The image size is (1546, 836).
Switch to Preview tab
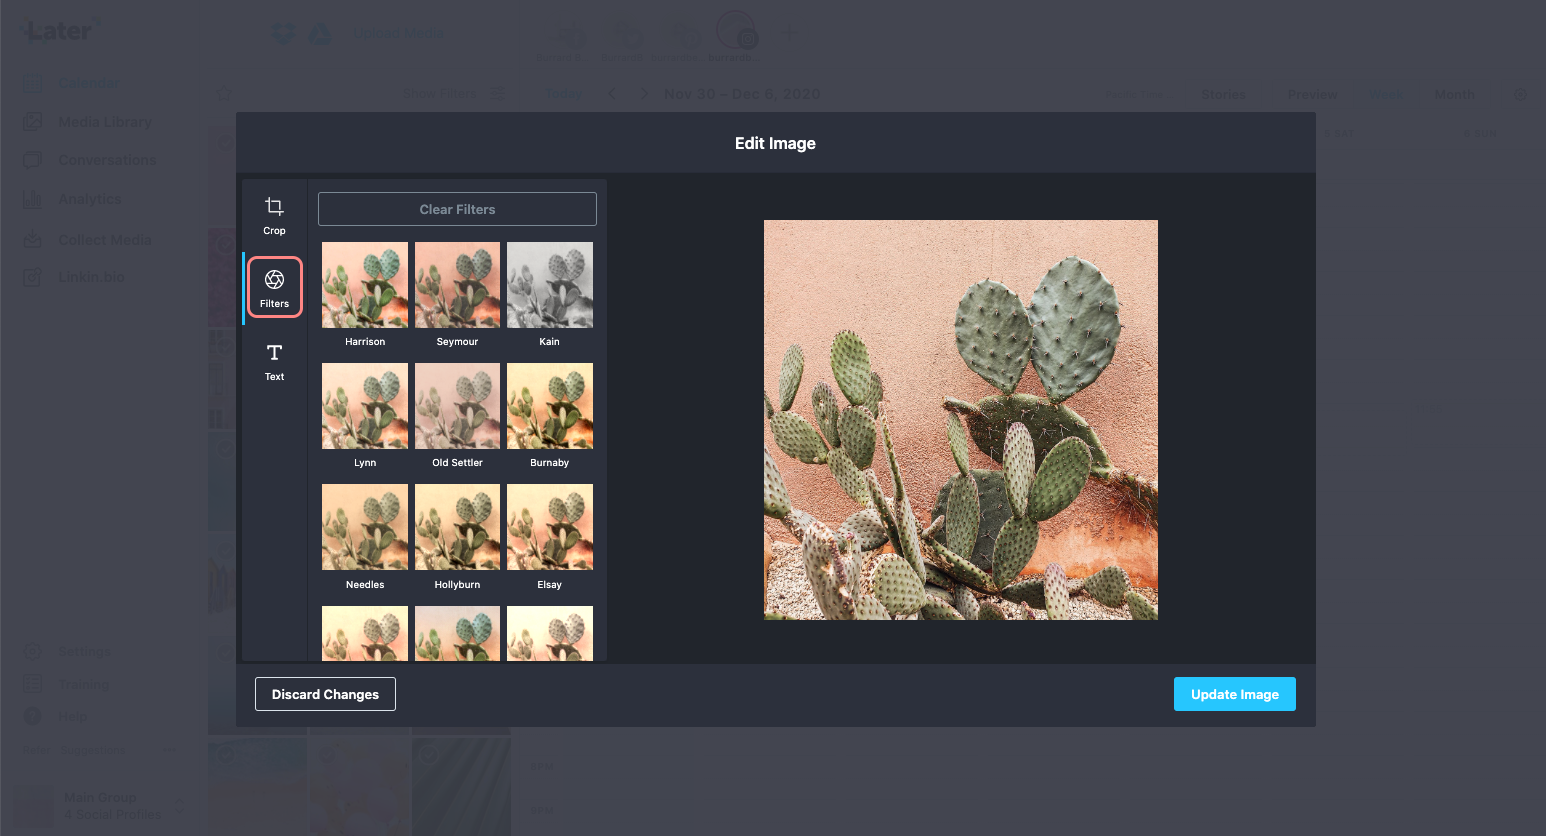1312,95
